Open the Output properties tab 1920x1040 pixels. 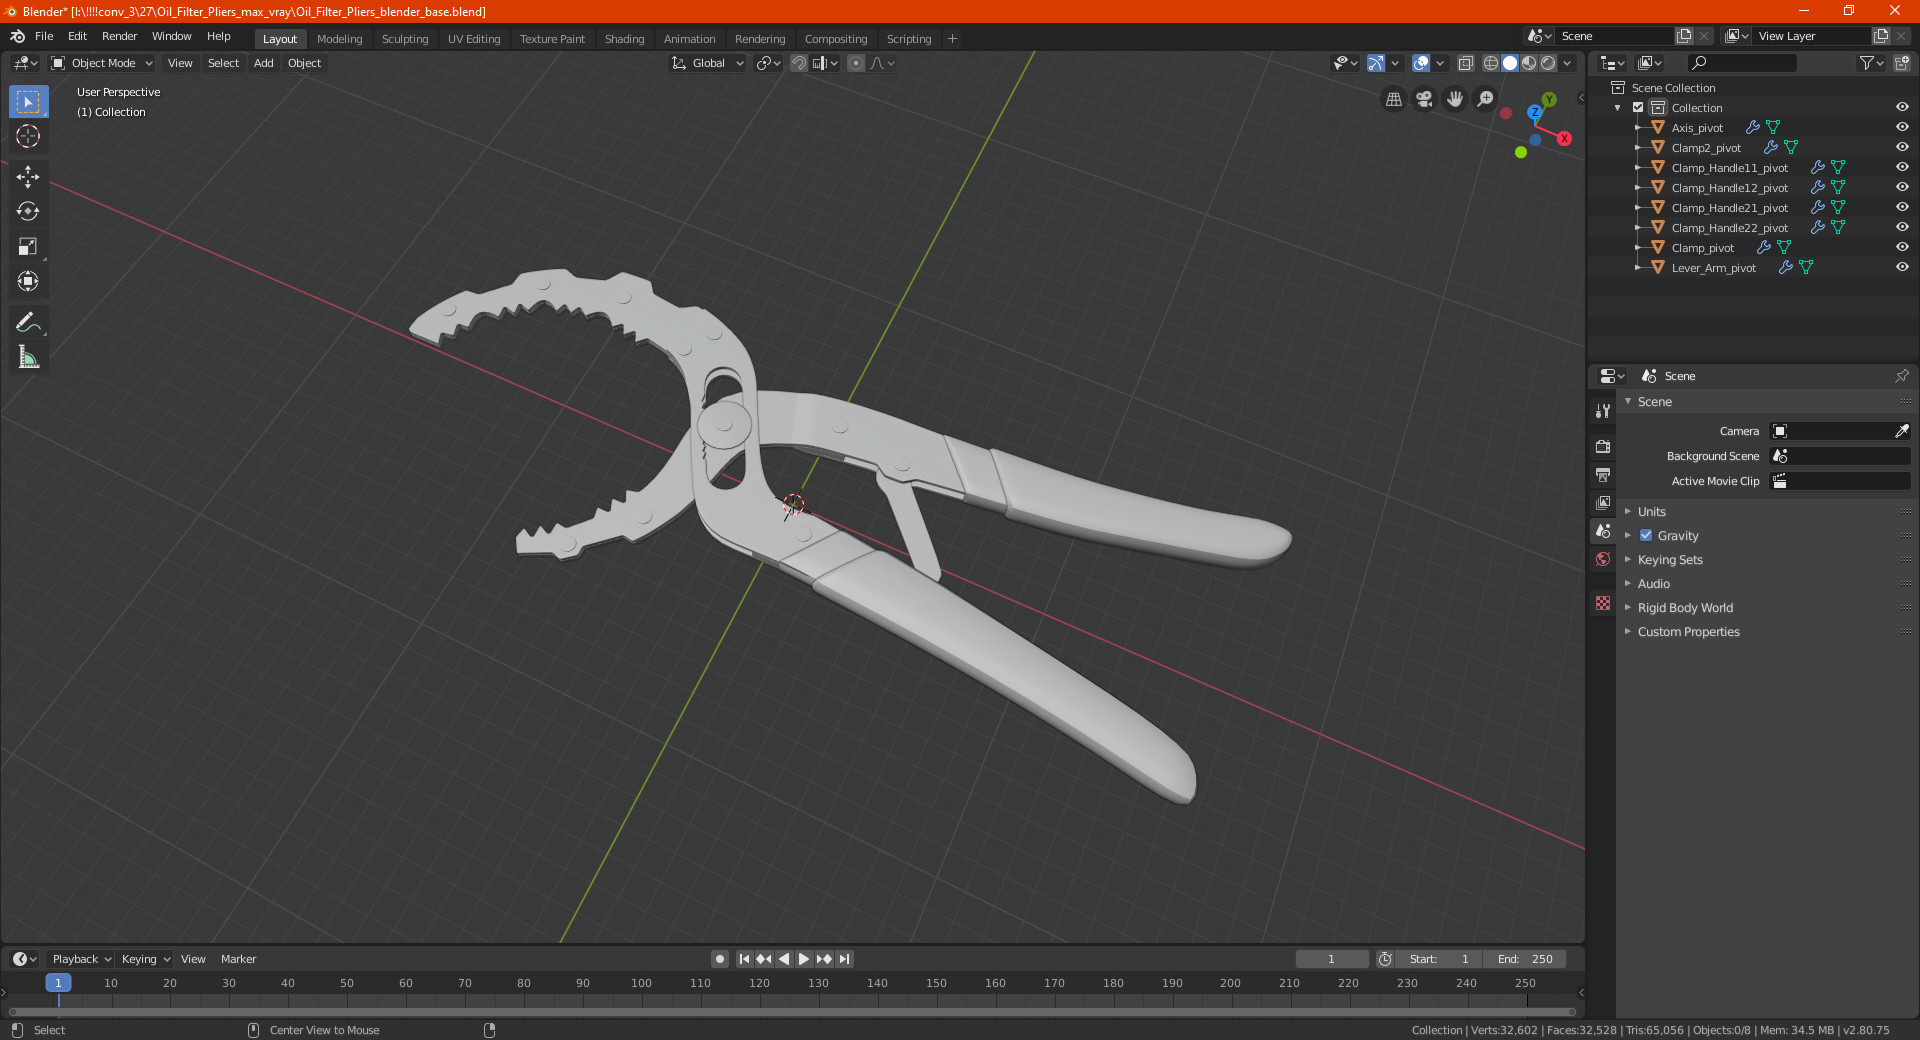pyautogui.click(x=1603, y=474)
